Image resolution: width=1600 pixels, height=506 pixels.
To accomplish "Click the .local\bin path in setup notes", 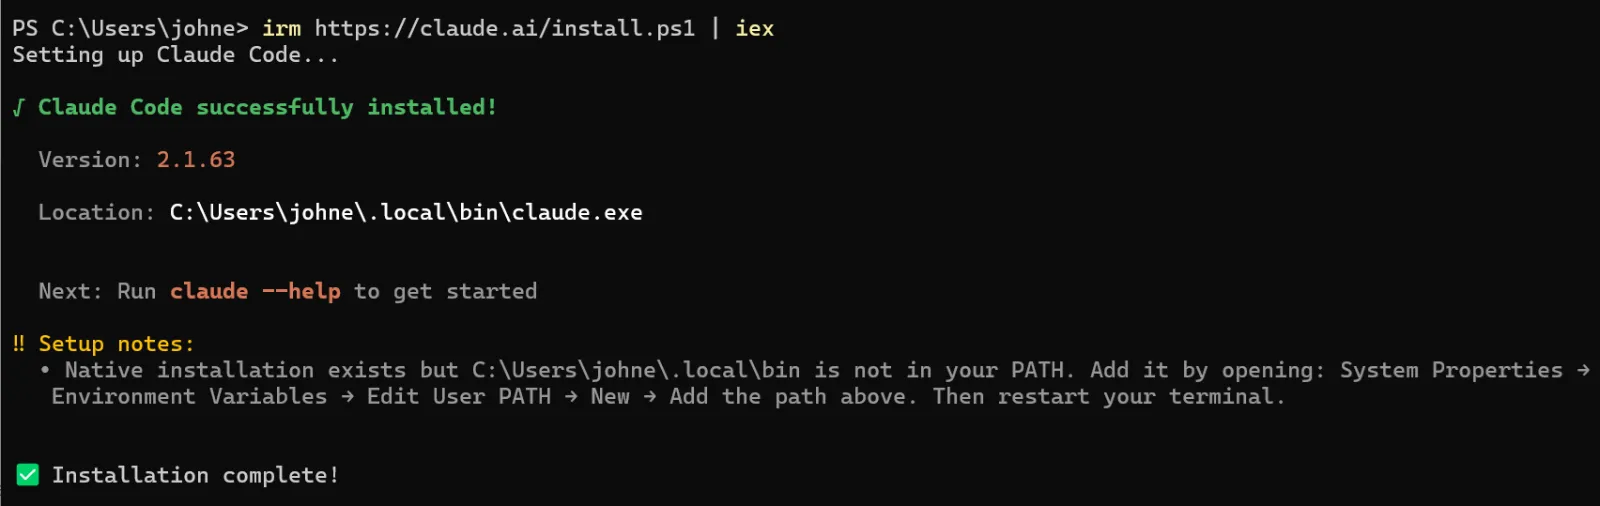I will pos(636,370).
